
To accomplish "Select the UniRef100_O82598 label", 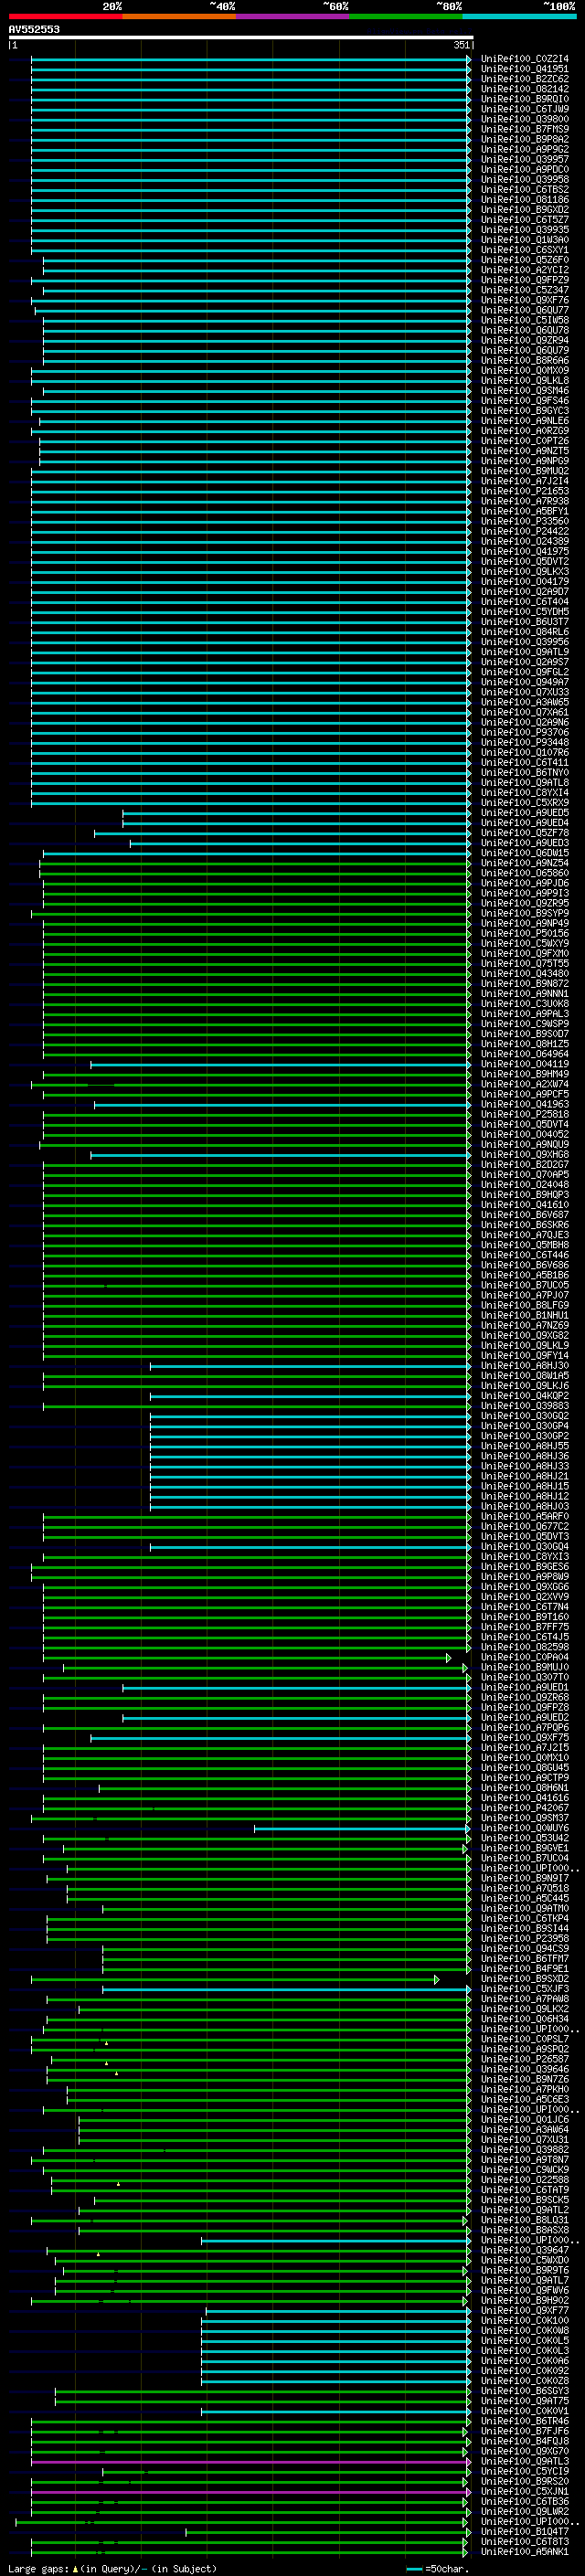I will pos(524,1647).
